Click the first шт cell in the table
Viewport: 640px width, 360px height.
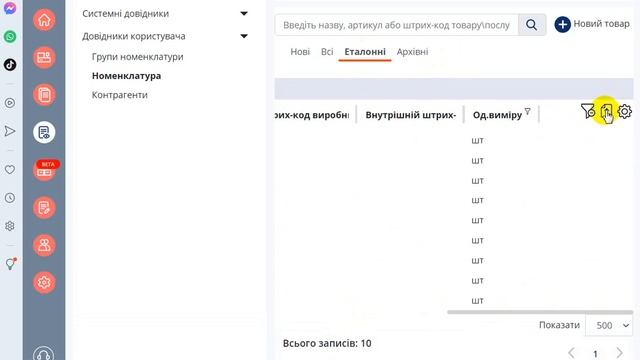click(x=477, y=141)
